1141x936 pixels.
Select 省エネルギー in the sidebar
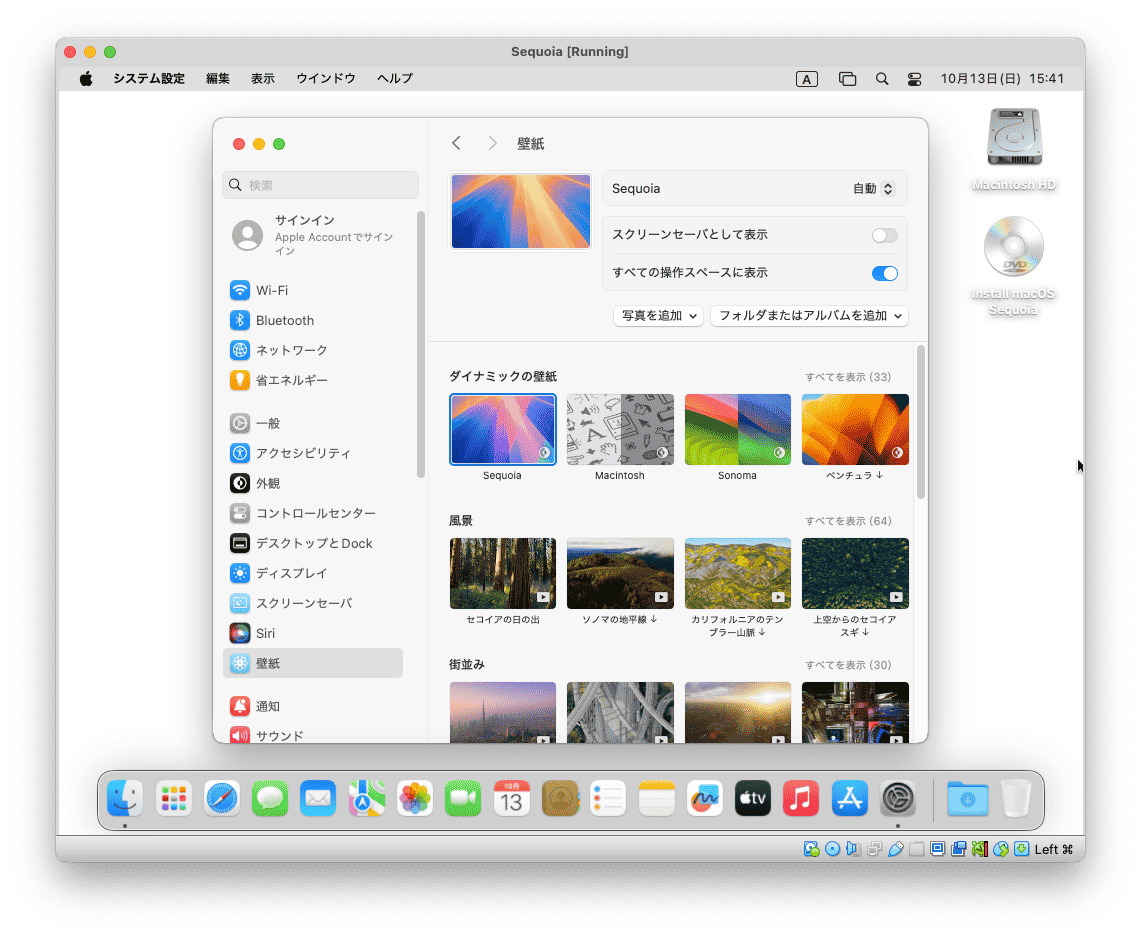(313, 380)
